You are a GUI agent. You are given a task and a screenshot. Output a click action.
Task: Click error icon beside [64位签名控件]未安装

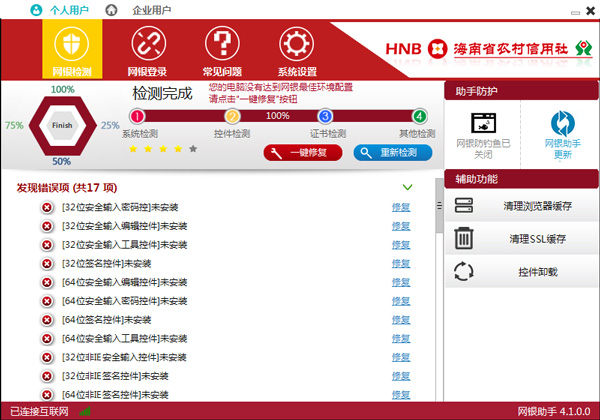pyautogui.click(x=47, y=320)
